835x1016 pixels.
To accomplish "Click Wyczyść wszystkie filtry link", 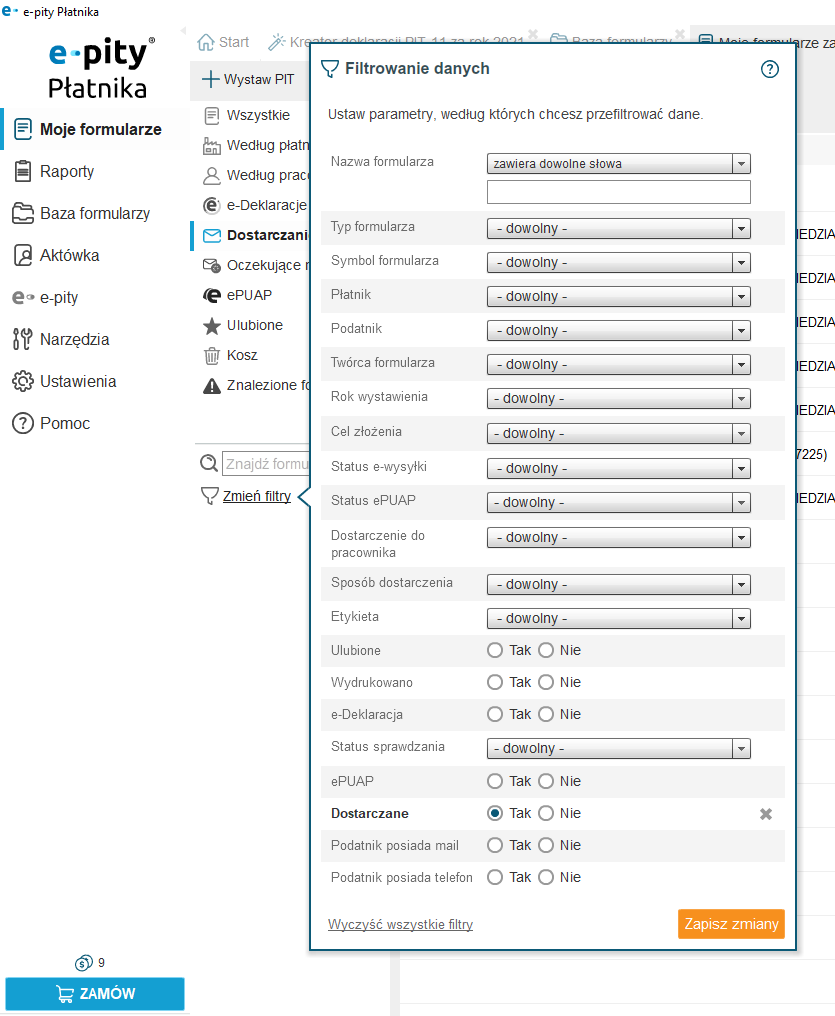I will point(400,925).
